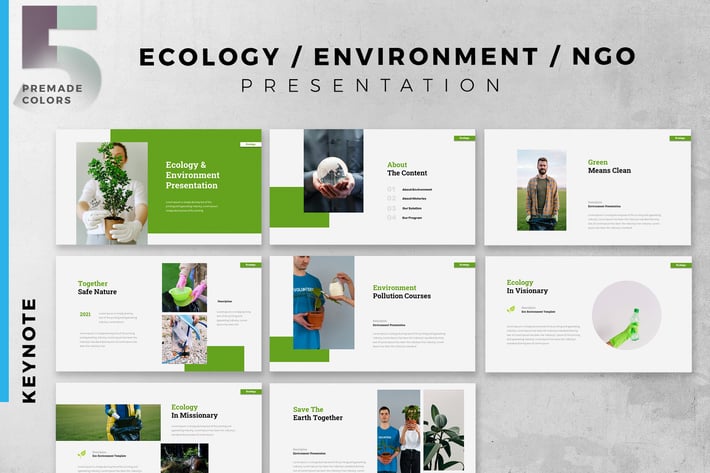
Task: Click the volunteer in blue shirt photo
Action: coord(324,302)
